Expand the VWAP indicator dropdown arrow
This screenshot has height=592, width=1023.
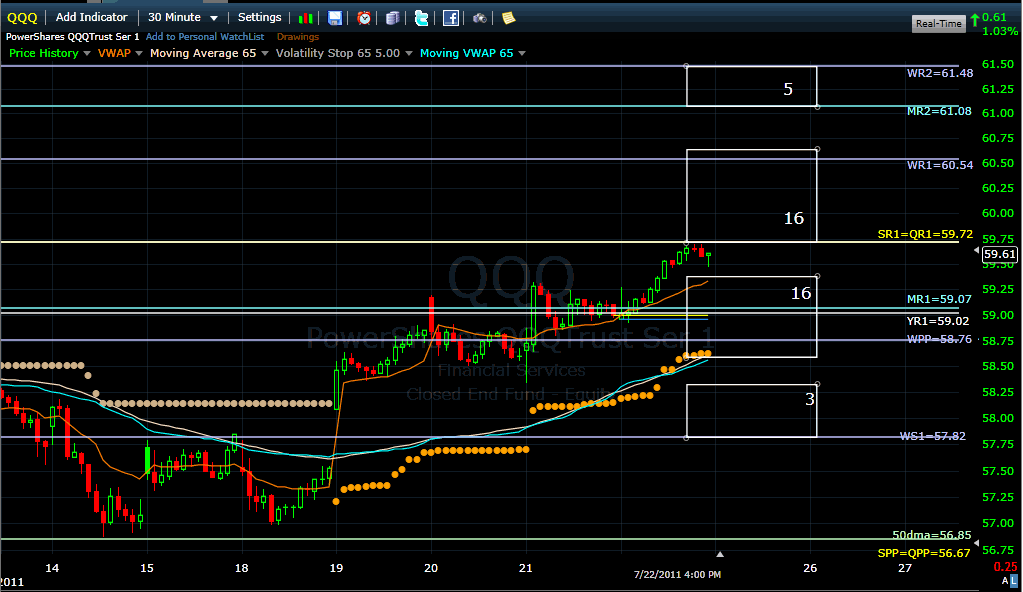pyautogui.click(x=138, y=54)
